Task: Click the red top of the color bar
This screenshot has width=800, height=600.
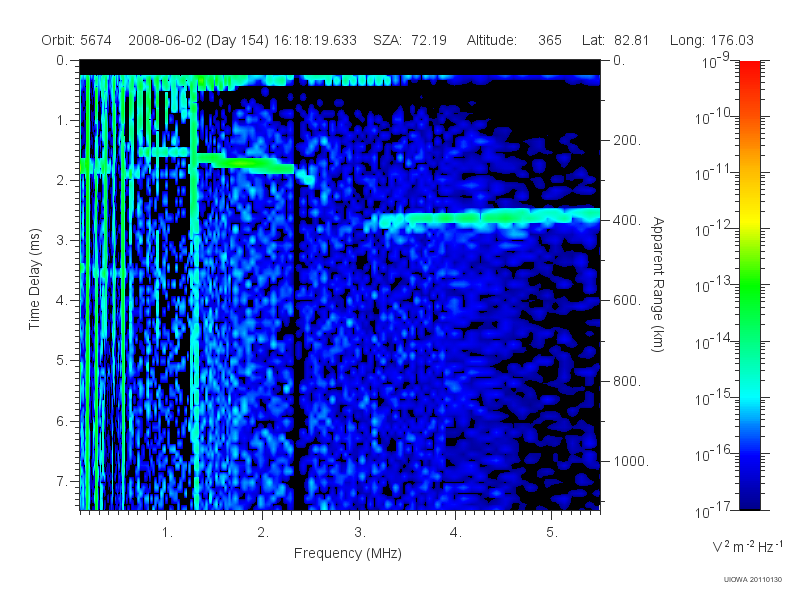Action: 749,71
